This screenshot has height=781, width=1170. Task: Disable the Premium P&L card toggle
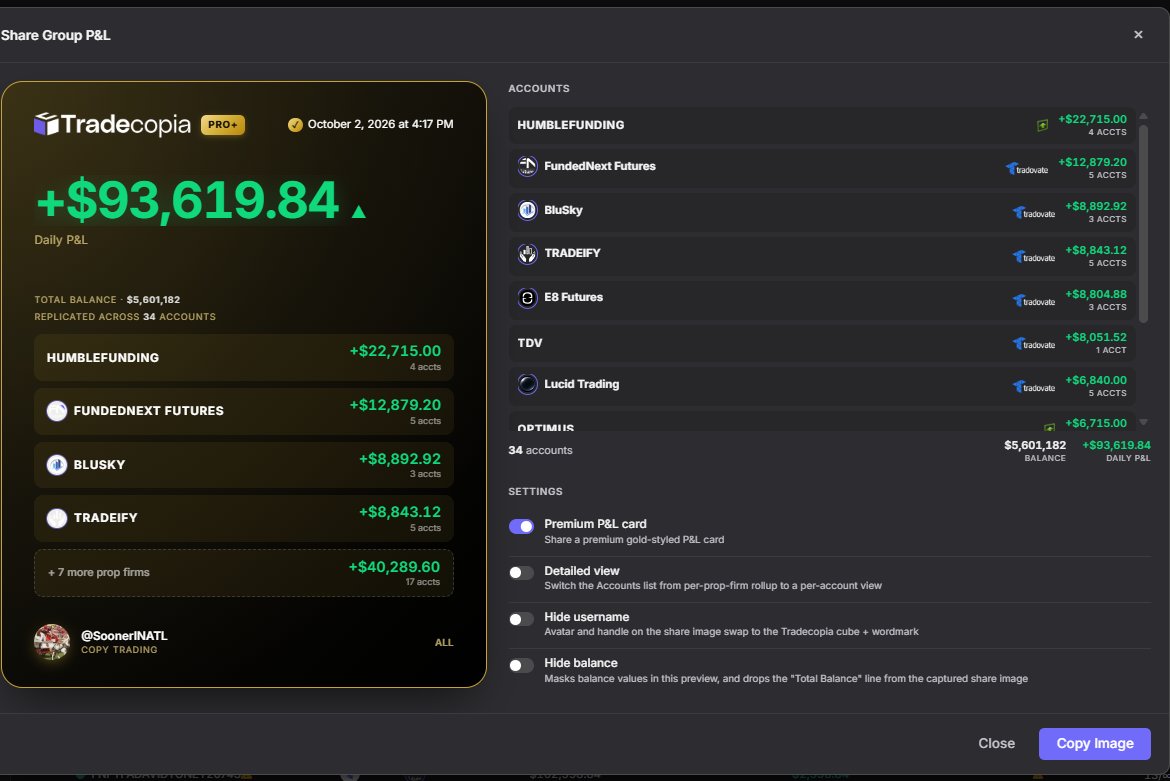pos(522,527)
